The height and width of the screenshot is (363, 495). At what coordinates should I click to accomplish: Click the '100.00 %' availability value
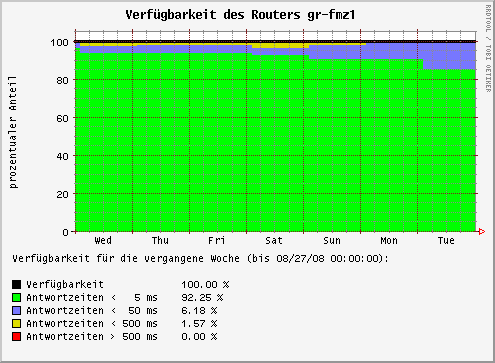pos(205,284)
